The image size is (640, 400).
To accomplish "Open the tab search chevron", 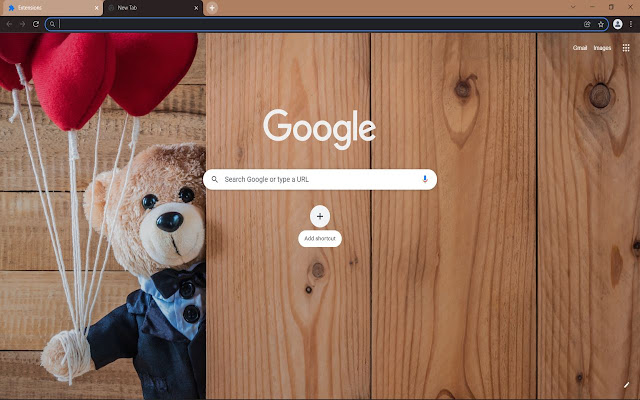I will coord(573,7).
